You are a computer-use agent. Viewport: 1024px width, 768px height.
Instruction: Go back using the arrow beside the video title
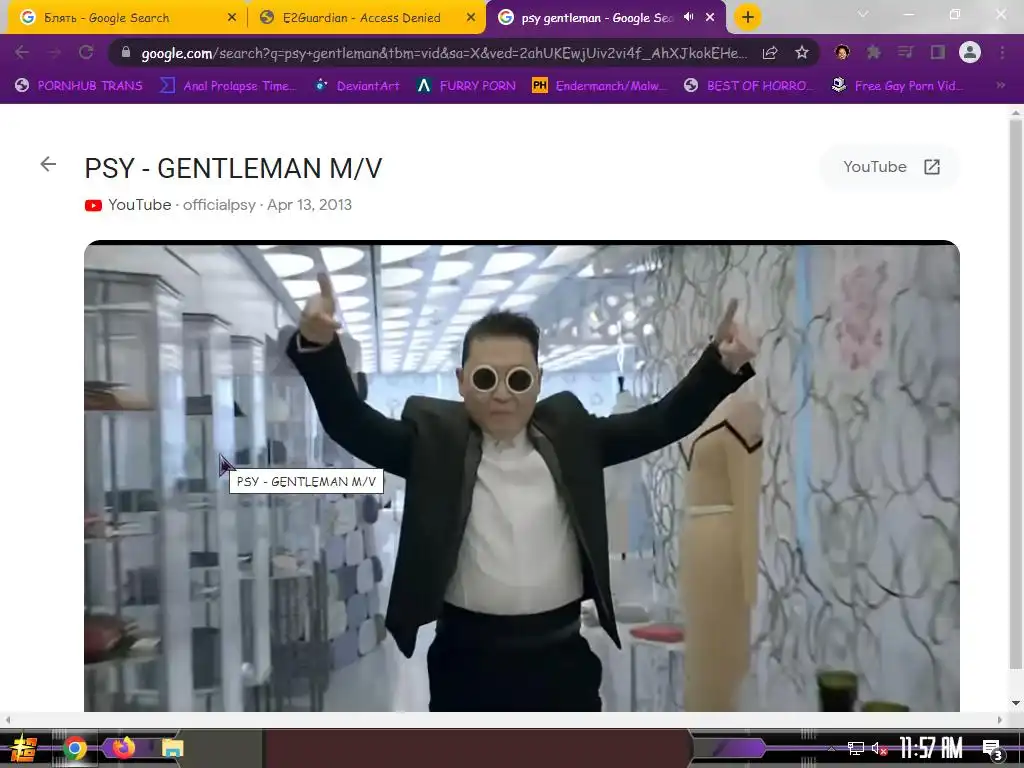48,164
